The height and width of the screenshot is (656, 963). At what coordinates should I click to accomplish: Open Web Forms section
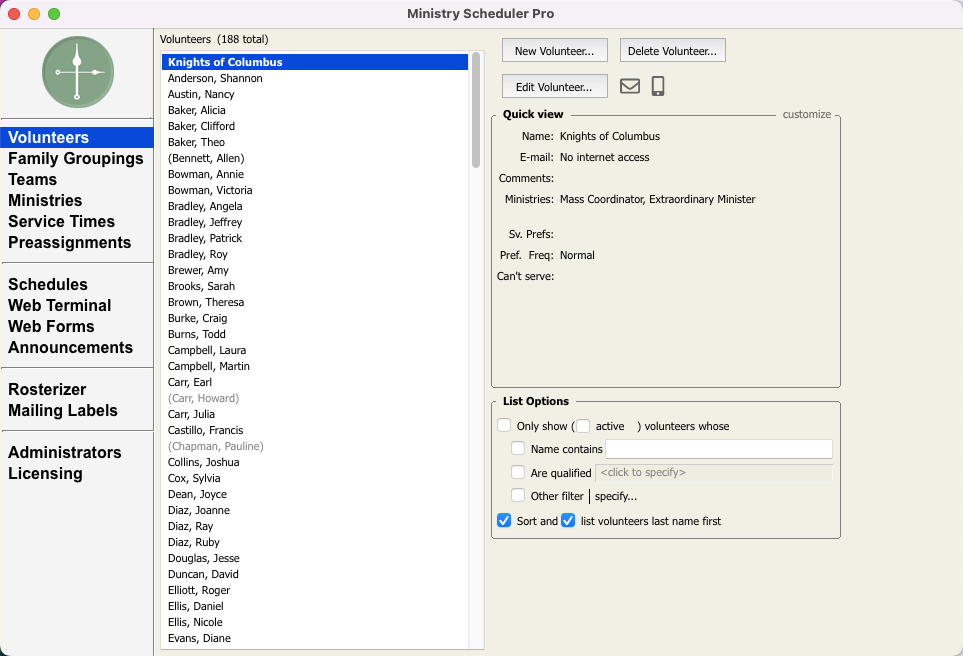77,326
